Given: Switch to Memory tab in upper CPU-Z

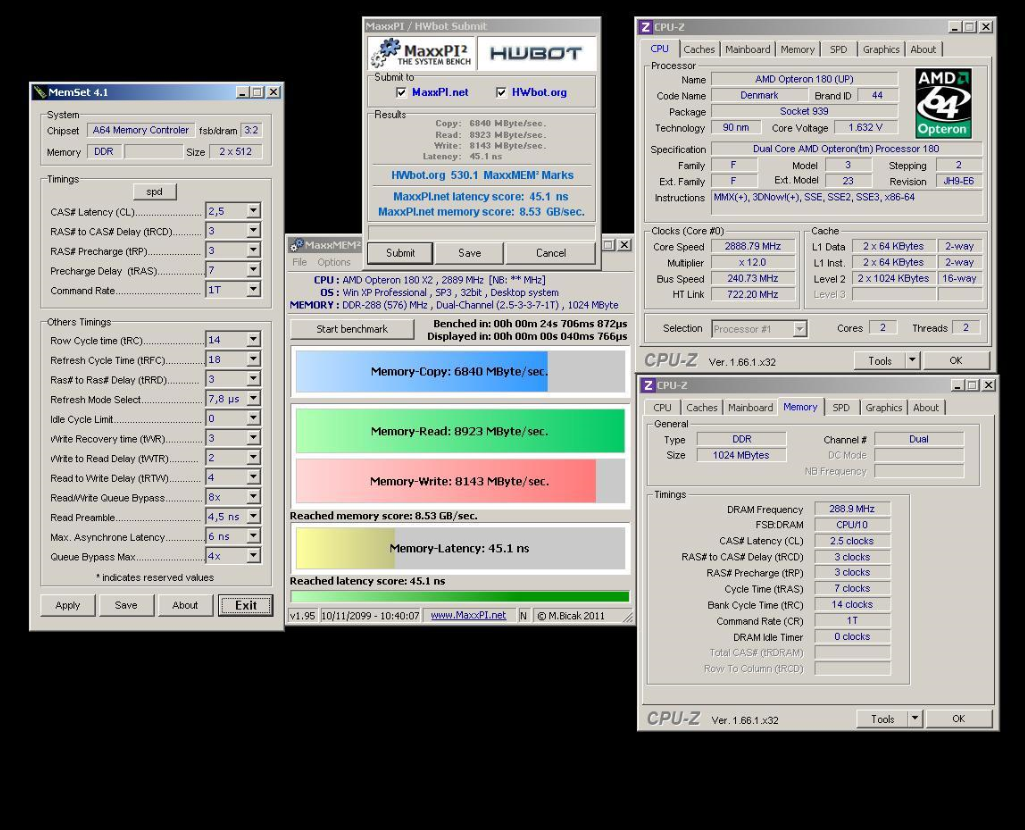Looking at the screenshot, I should pyautogui.click(x=797, y=49).
